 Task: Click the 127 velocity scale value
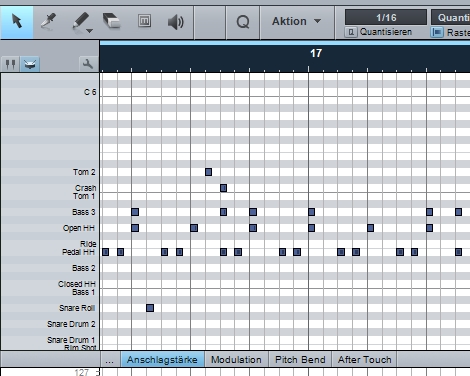point(81,372)
